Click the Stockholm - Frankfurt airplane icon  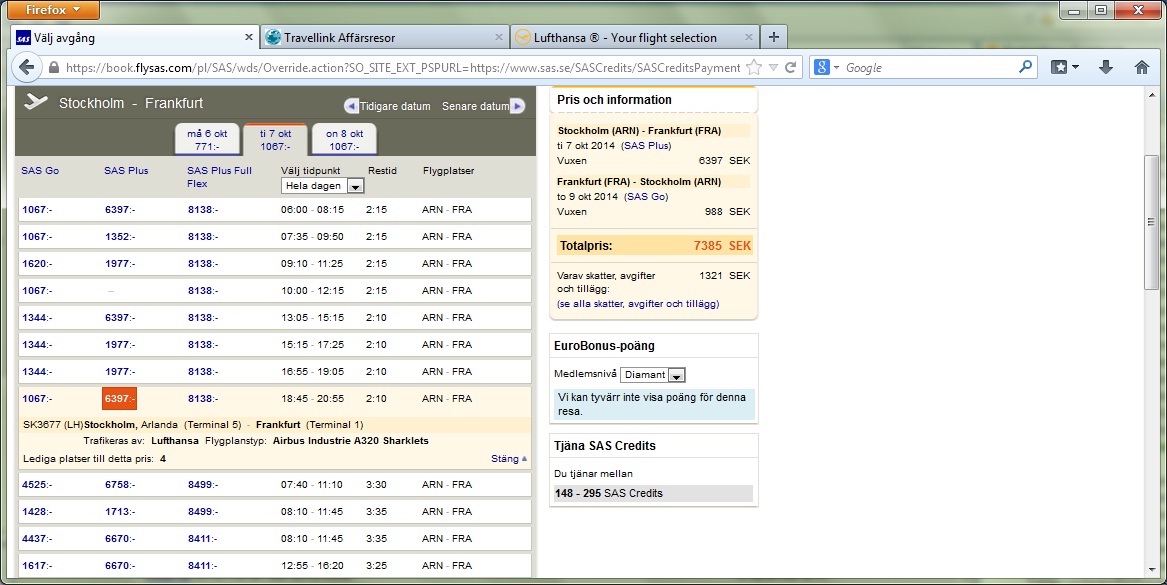tap(36, 102)
